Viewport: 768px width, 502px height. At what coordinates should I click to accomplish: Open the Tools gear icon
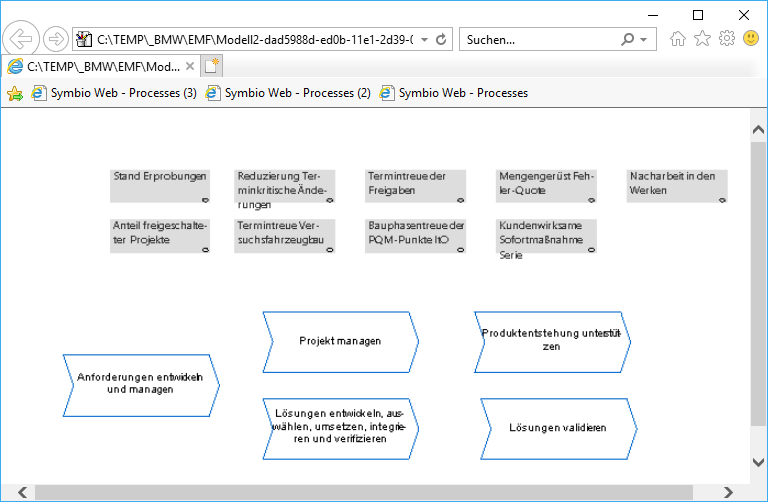click(x=727, y=38)
